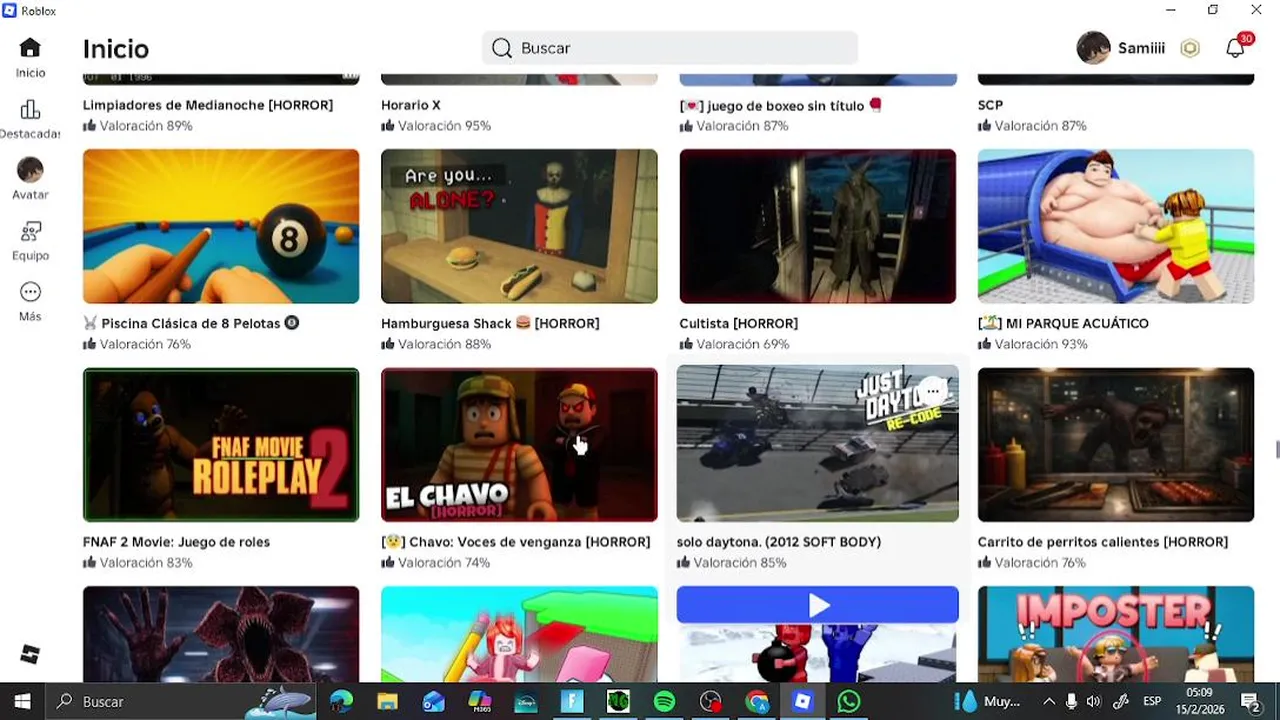
Task: Open Google Chrome from taskbar
Action: click(757, 702)
